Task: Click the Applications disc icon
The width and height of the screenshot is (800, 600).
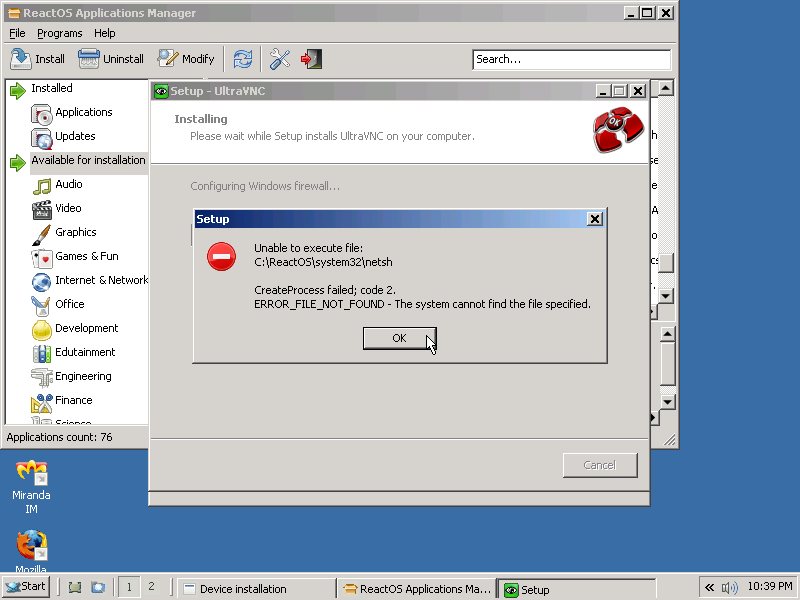Action: 42,114
